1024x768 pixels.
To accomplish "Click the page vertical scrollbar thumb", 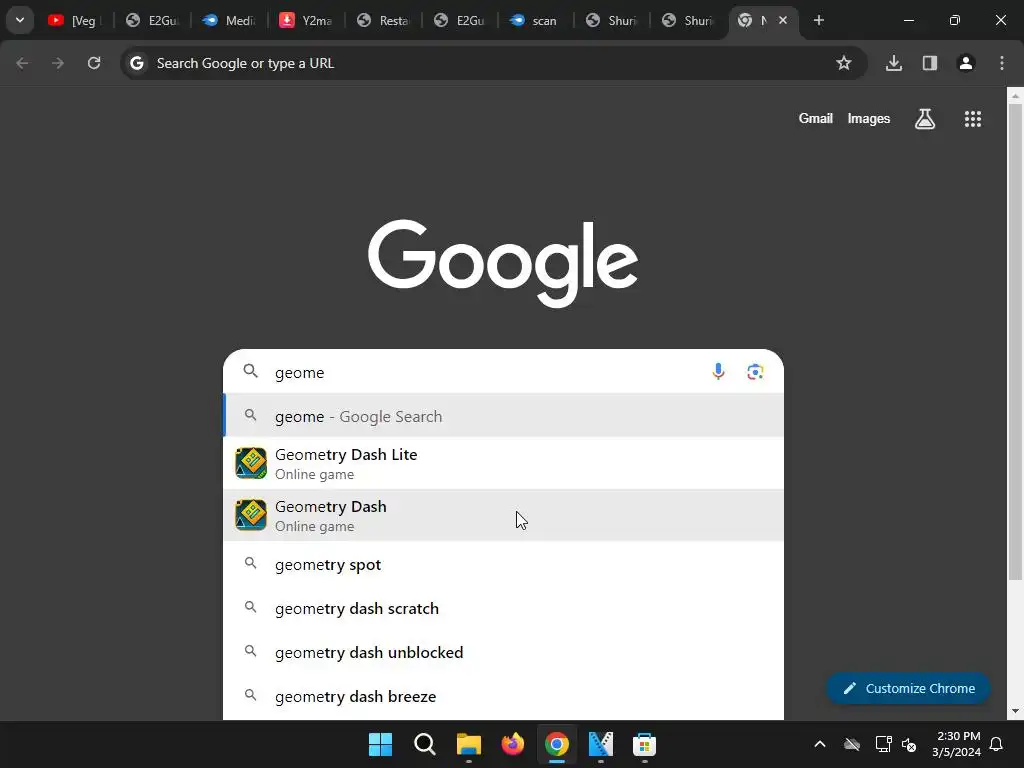I will 1015,342.
